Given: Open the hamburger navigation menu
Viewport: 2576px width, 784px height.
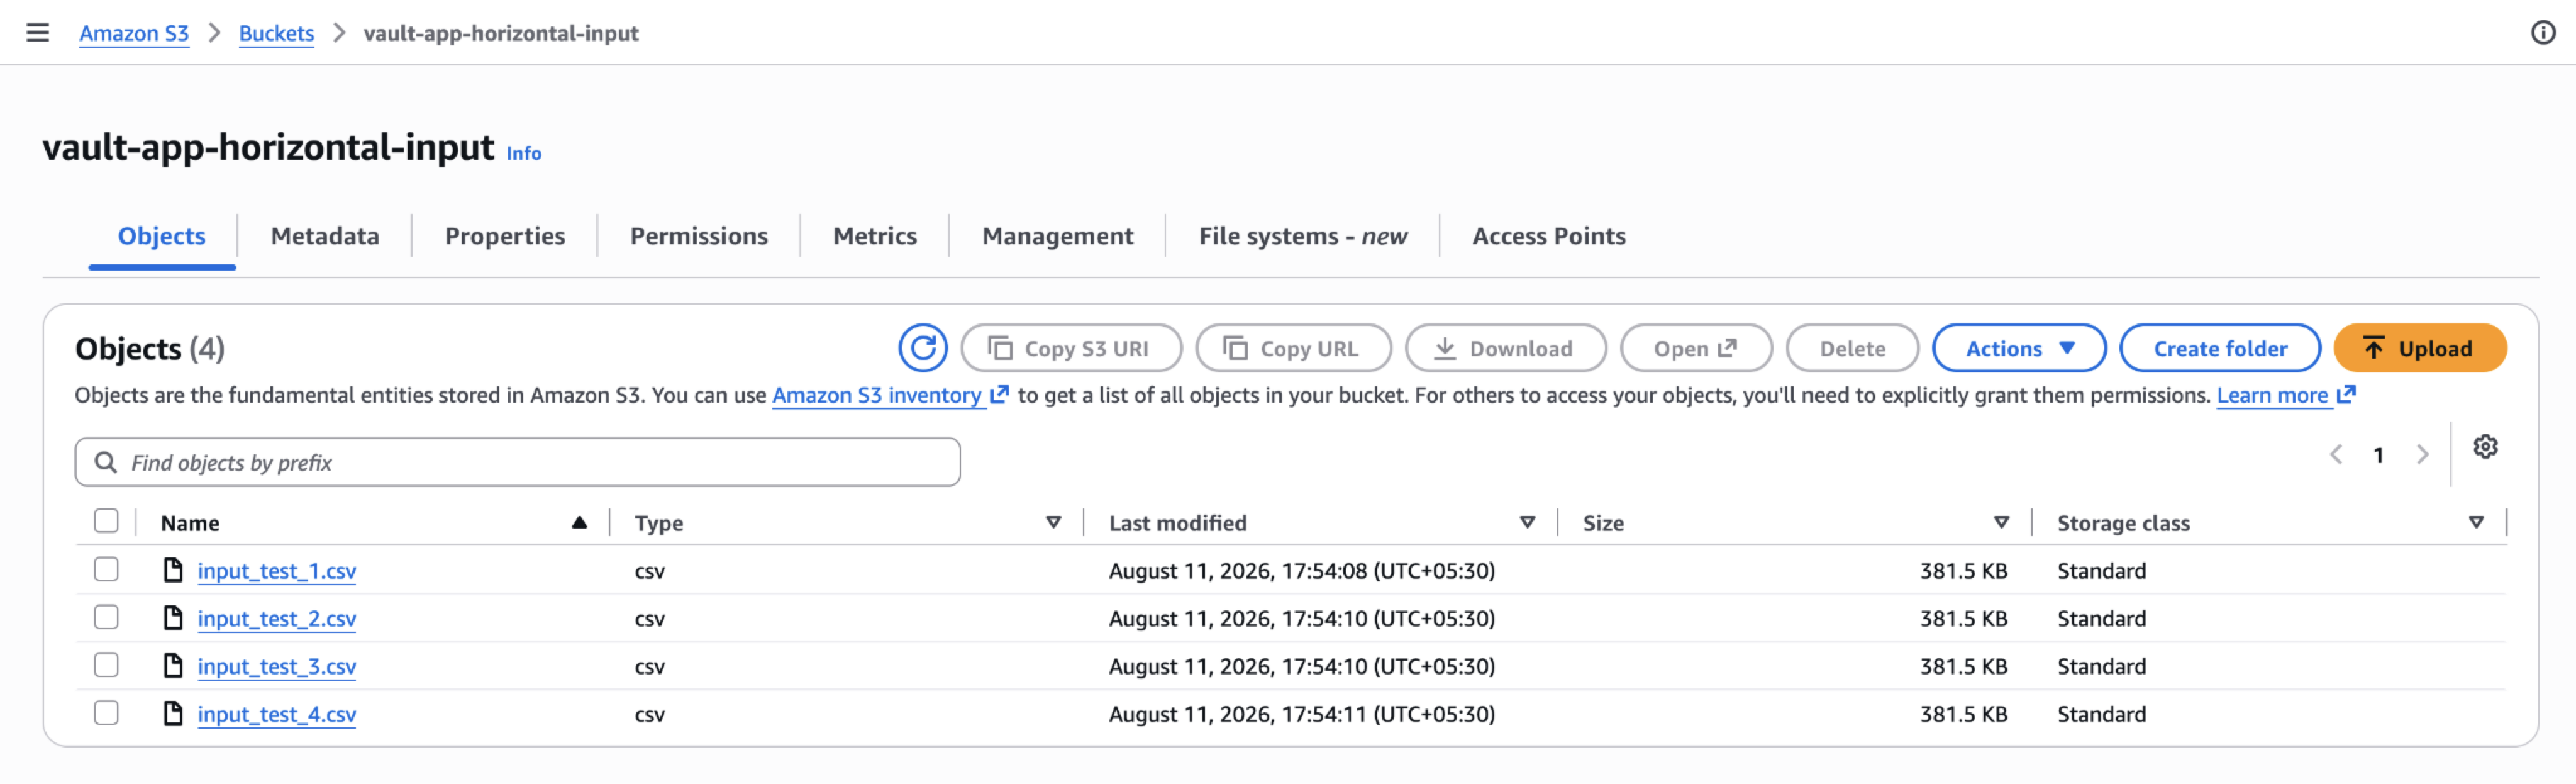Looking at the screenshot, I should coord(37,32).
